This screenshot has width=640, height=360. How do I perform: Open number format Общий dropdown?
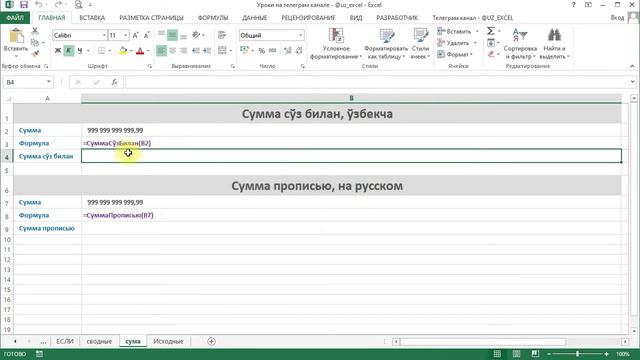pyautogui.click(x=300, y=36)
